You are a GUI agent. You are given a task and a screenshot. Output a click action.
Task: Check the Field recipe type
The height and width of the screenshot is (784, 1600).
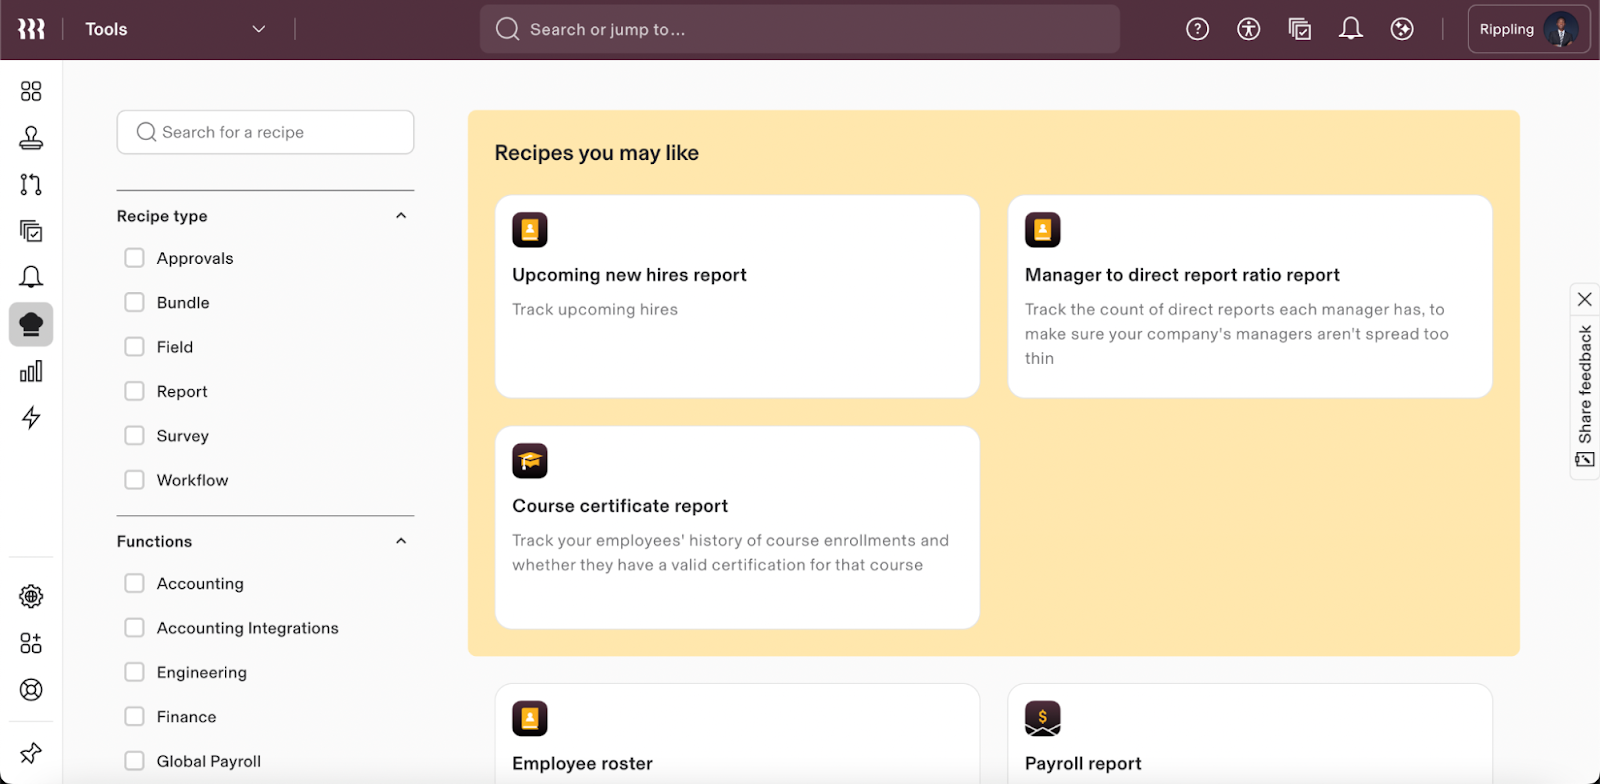[134, 347]
